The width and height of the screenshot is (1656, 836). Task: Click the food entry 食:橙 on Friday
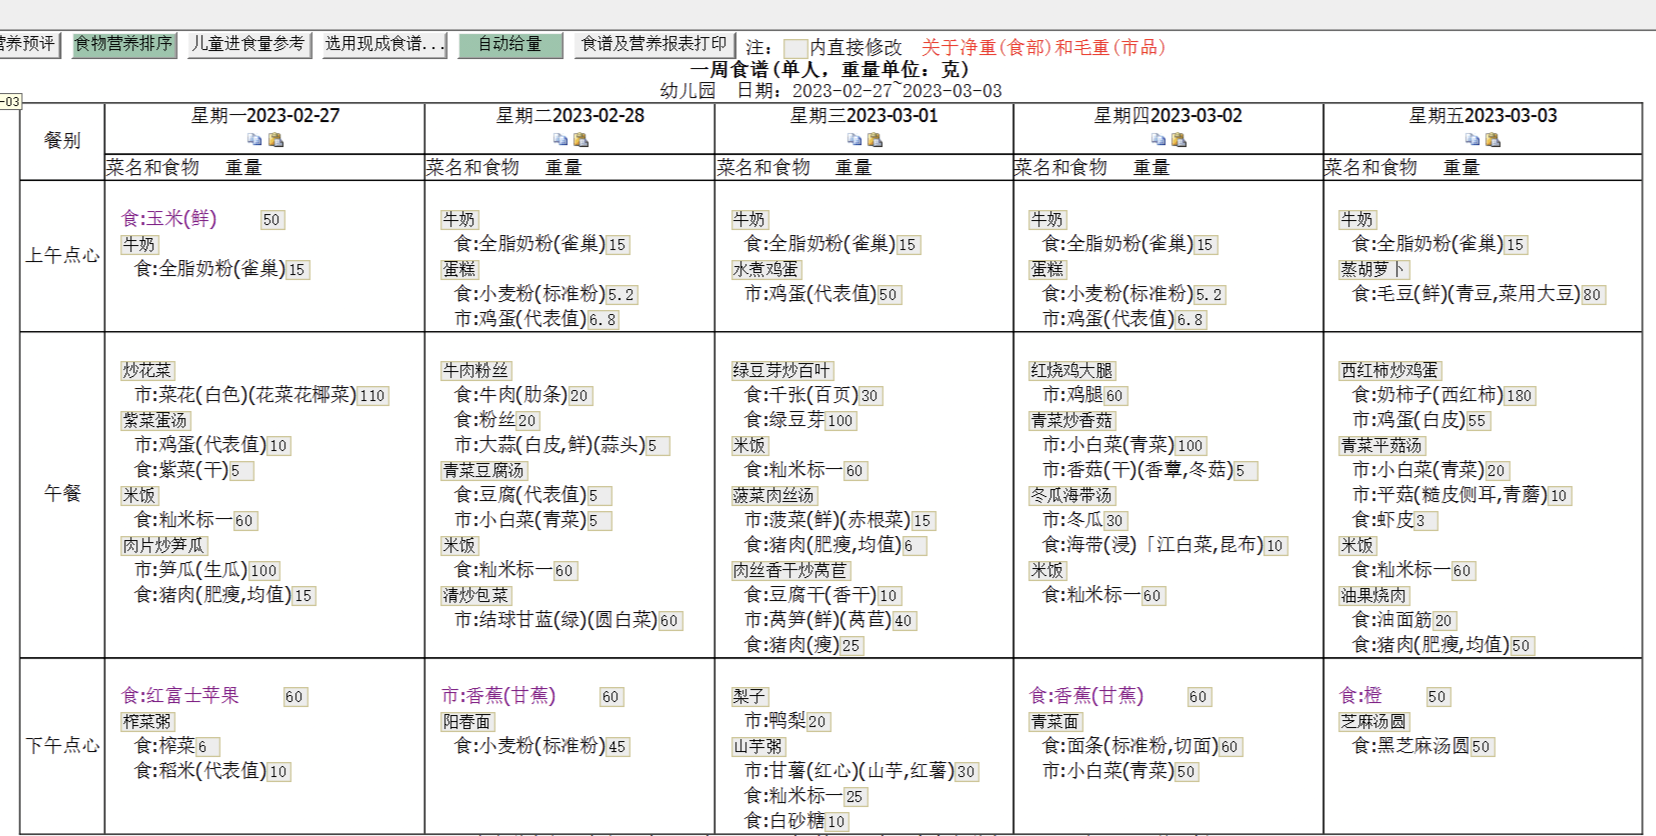pos(1360,695)
